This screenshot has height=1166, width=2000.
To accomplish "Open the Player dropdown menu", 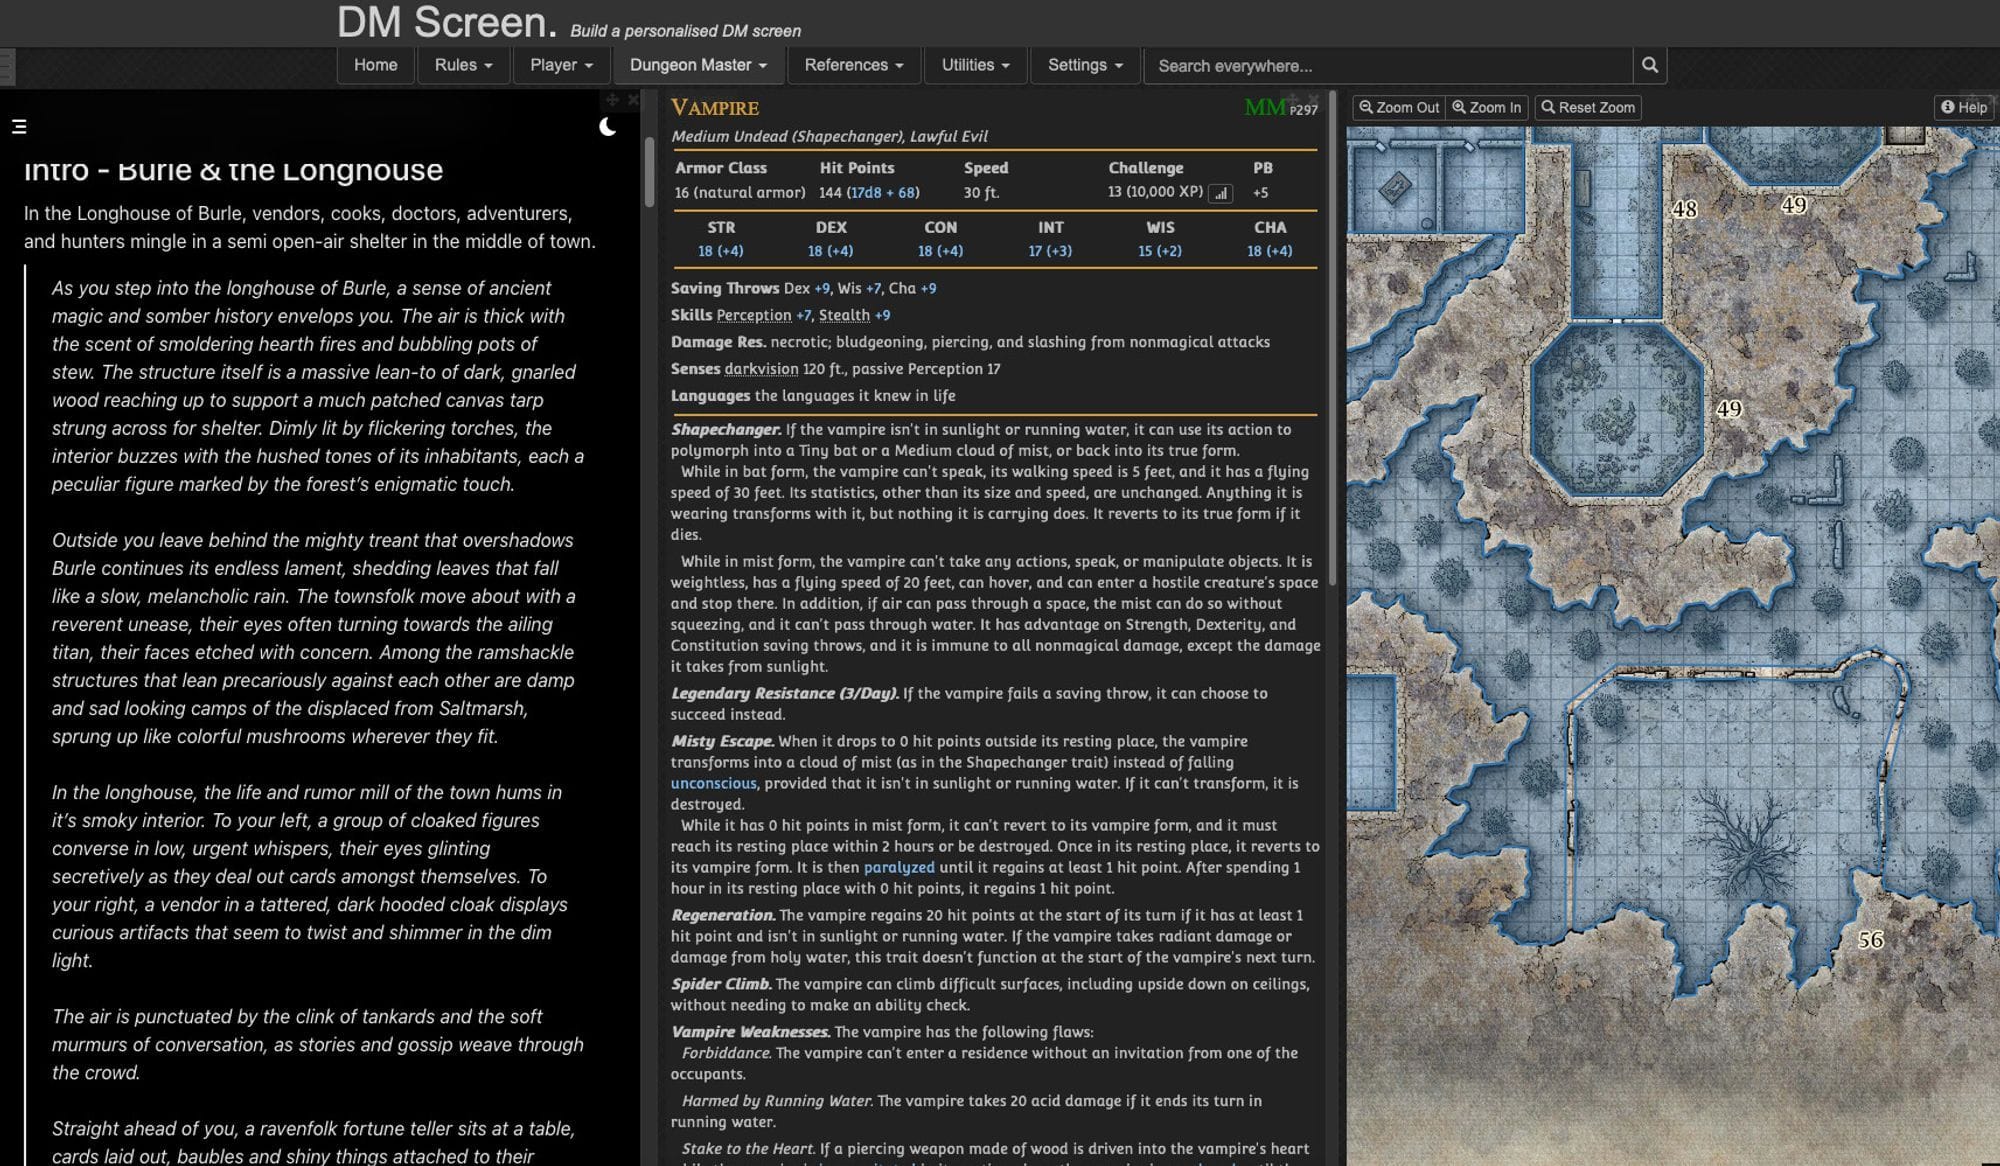I will 561,65.
